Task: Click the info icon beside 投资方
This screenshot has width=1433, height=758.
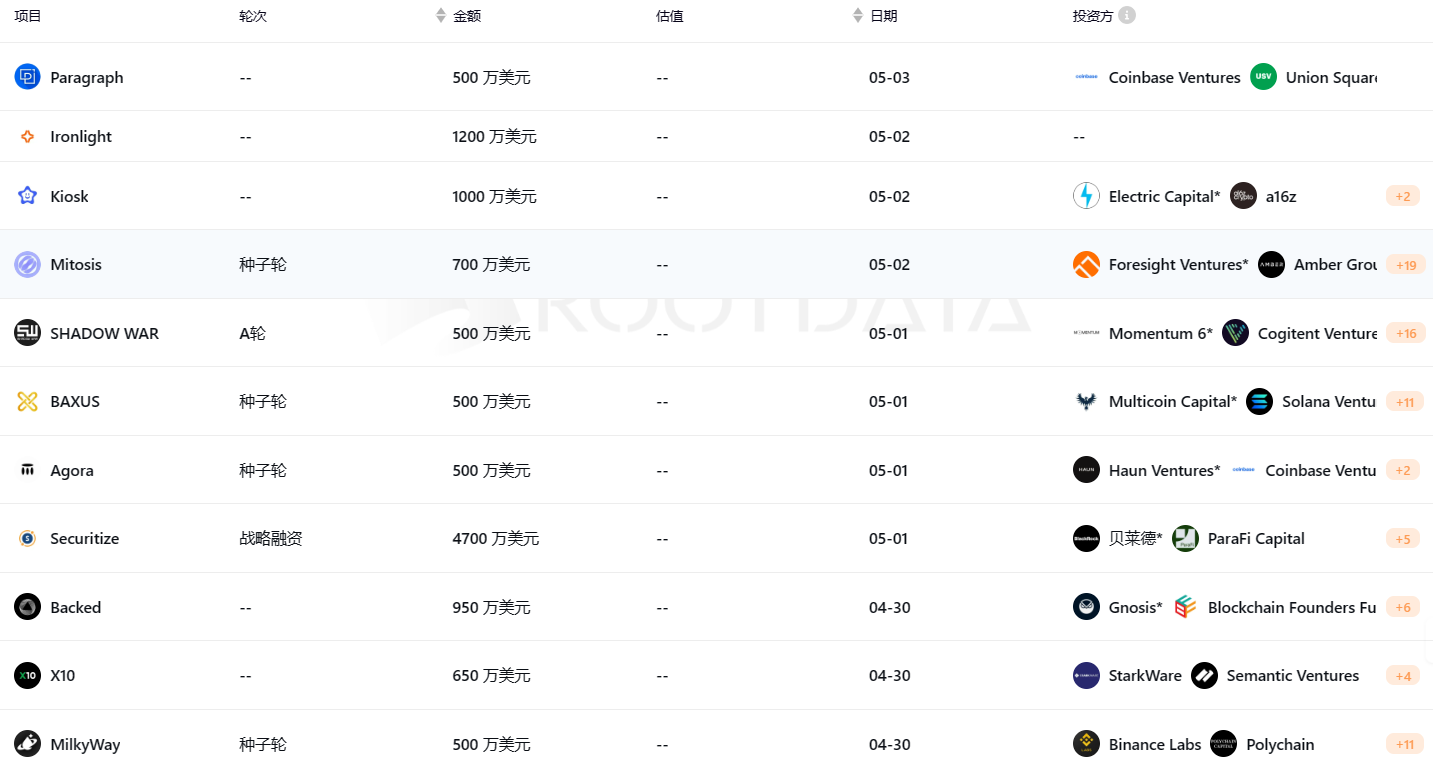Action: coord(1127,15)
